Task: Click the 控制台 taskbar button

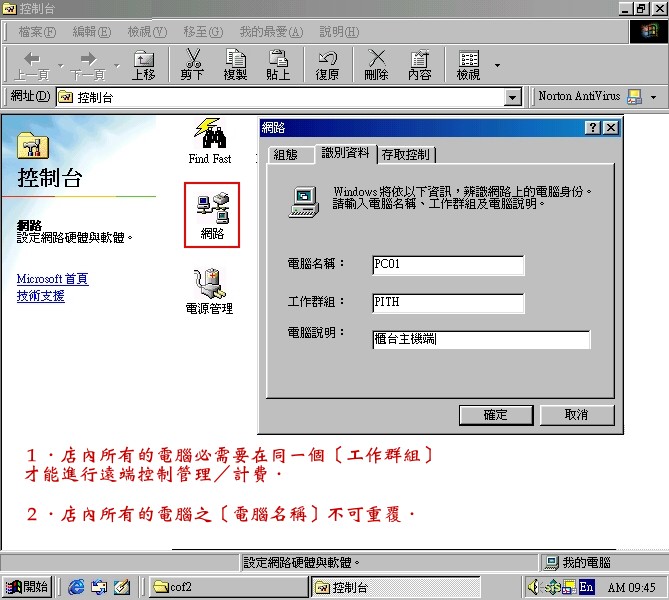Action: click(395, 587)
